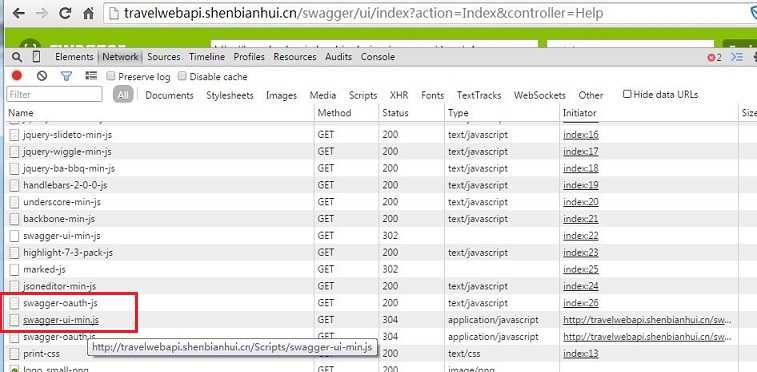Open the Resources tab
Screen dimensions: 757x372
(x=295, y=57)
